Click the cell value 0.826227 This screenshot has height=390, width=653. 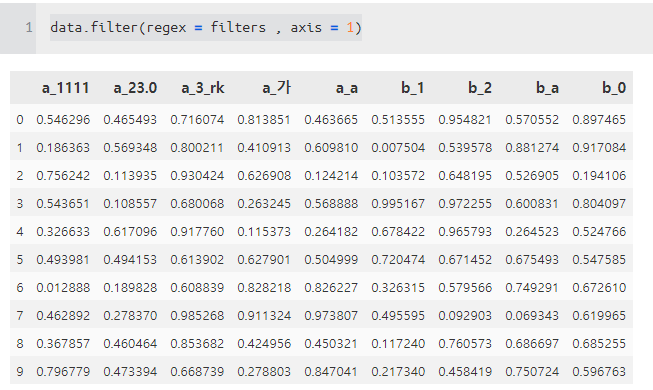(331, 288)
